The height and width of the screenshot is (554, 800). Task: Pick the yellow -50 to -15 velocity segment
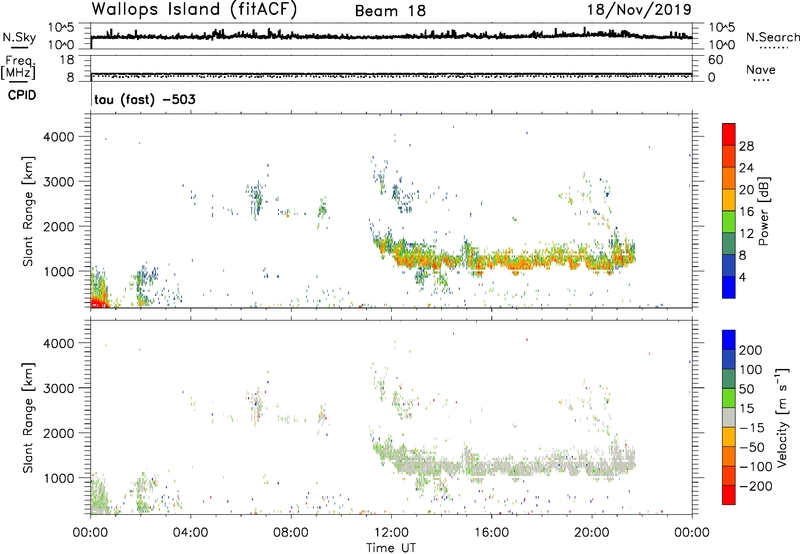[x=729, y=437]
